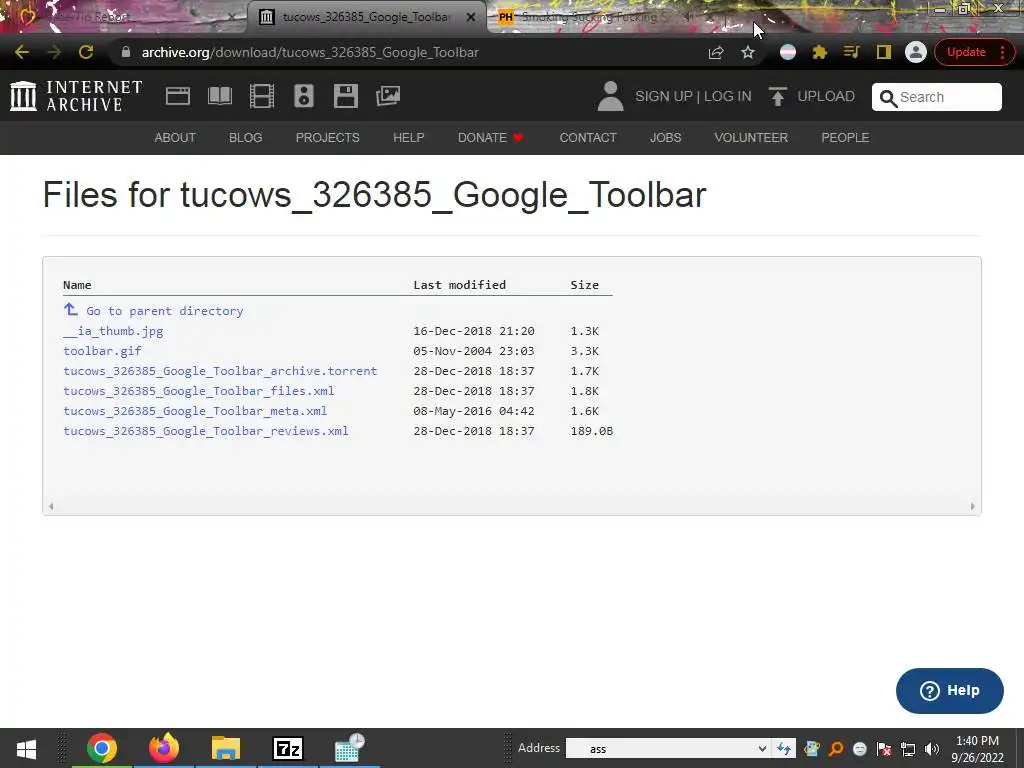Open the Google_Toolbar_meta.xml link
The height and width of the screenshot is (768, 1024).
click(195, 411)
